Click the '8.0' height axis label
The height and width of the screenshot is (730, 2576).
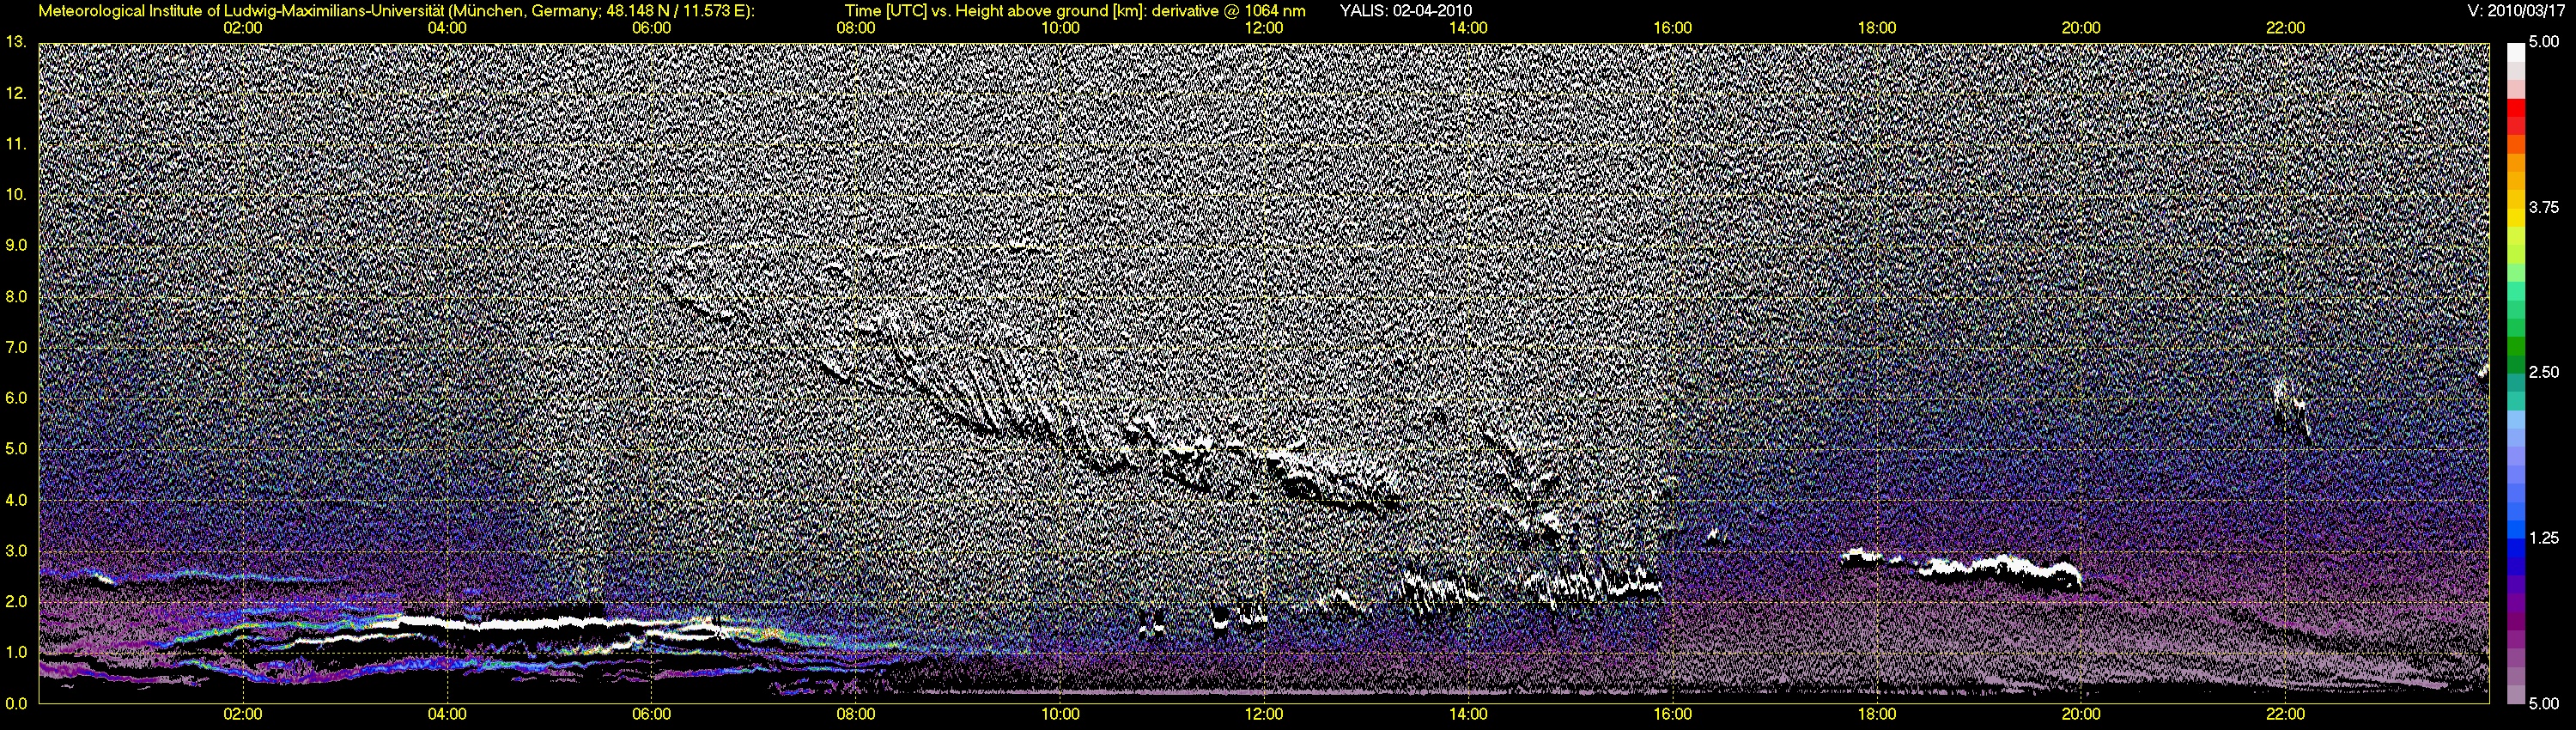point(16,297)
